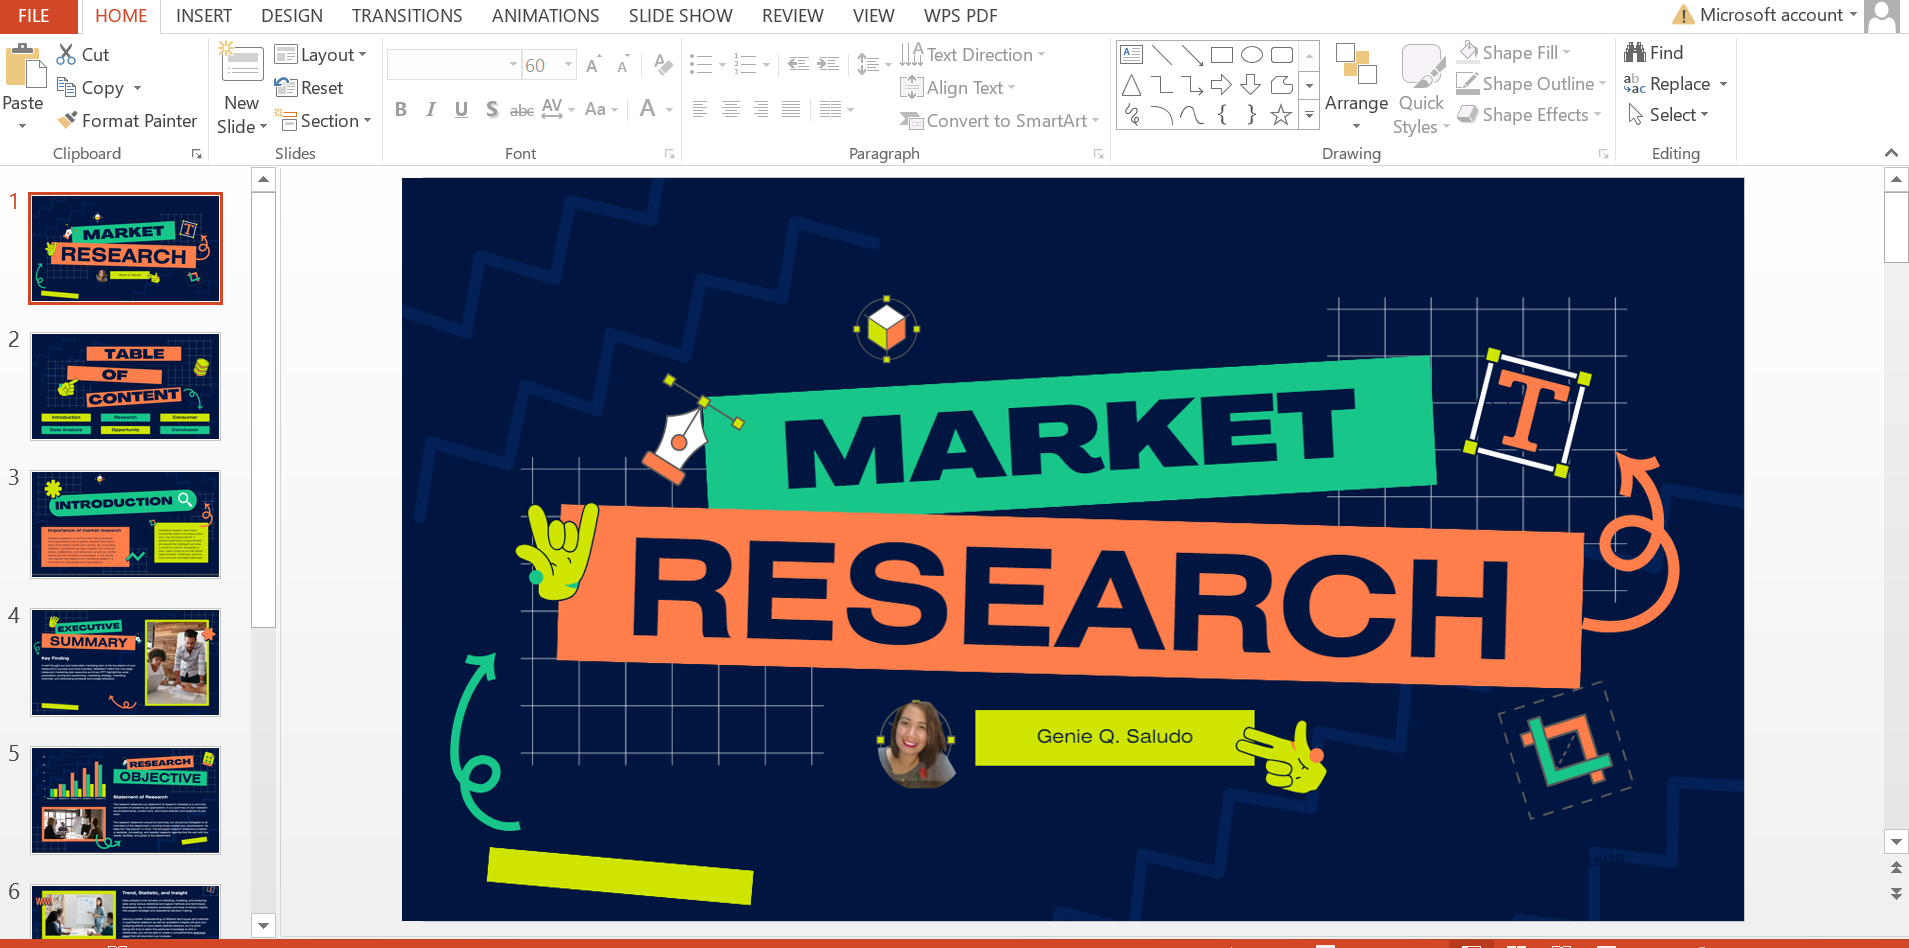
Task: Decrease list indent level
Action: 798,64
